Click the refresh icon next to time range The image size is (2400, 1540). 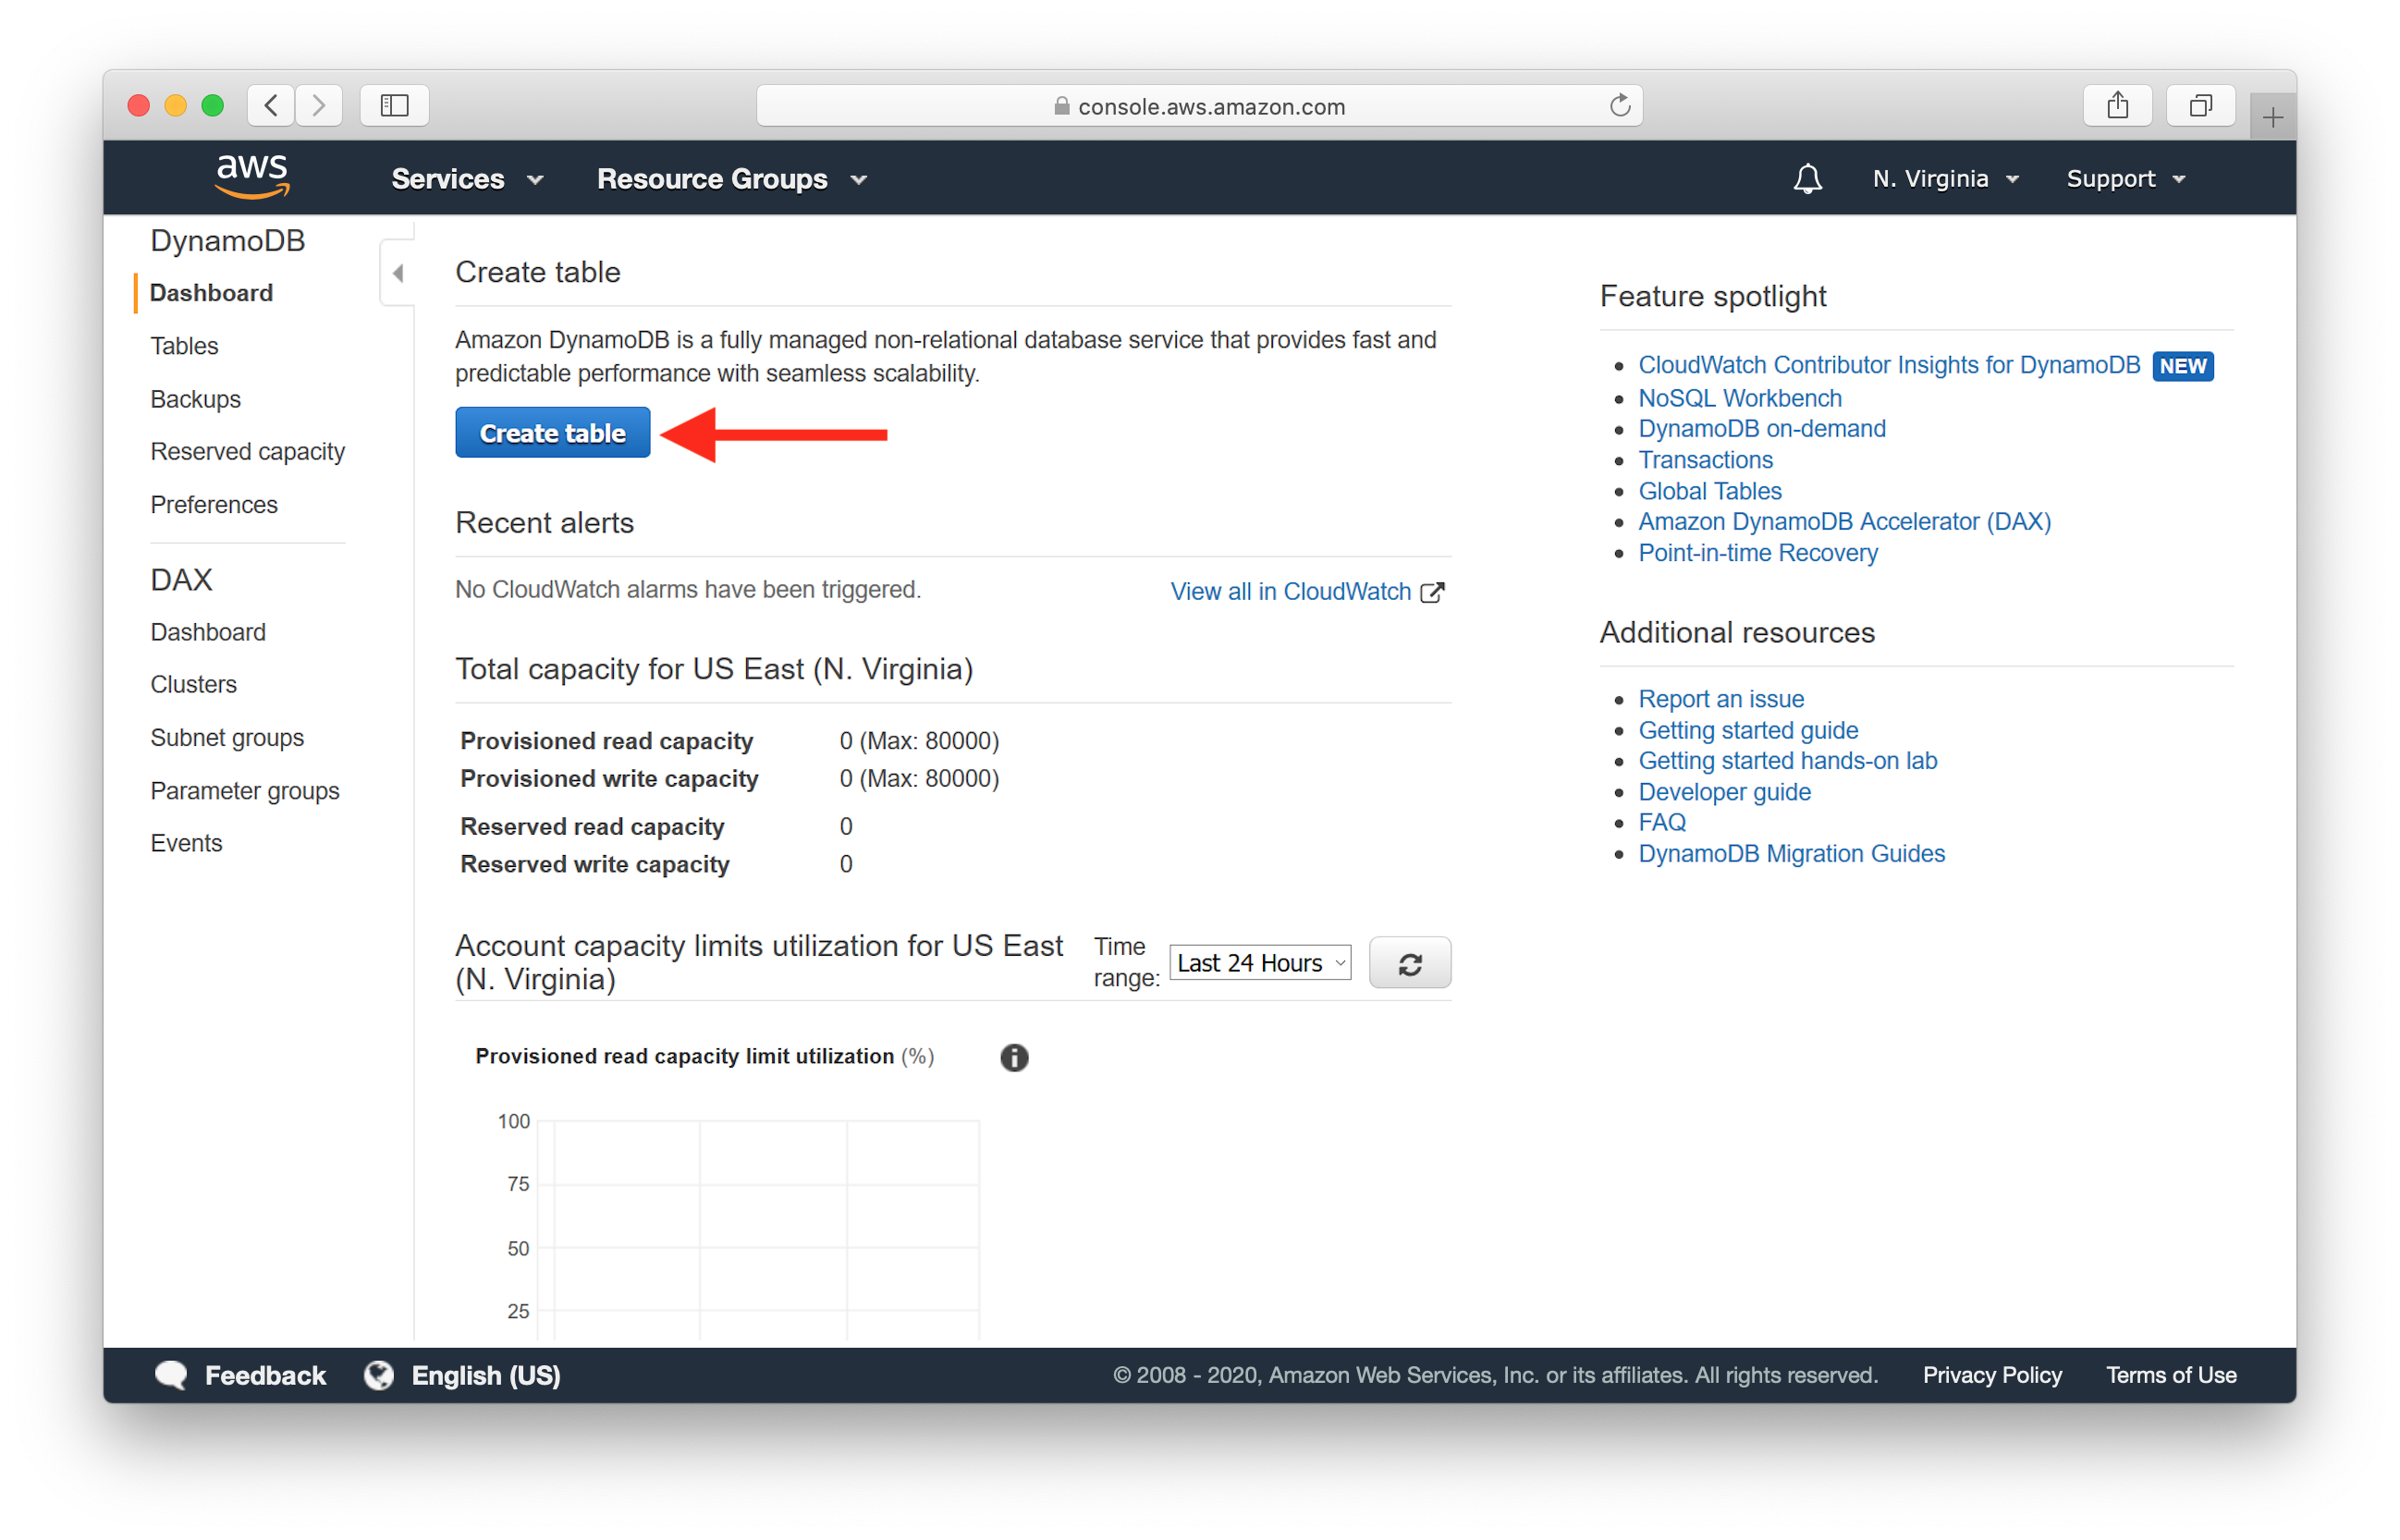click(1412, 962)
